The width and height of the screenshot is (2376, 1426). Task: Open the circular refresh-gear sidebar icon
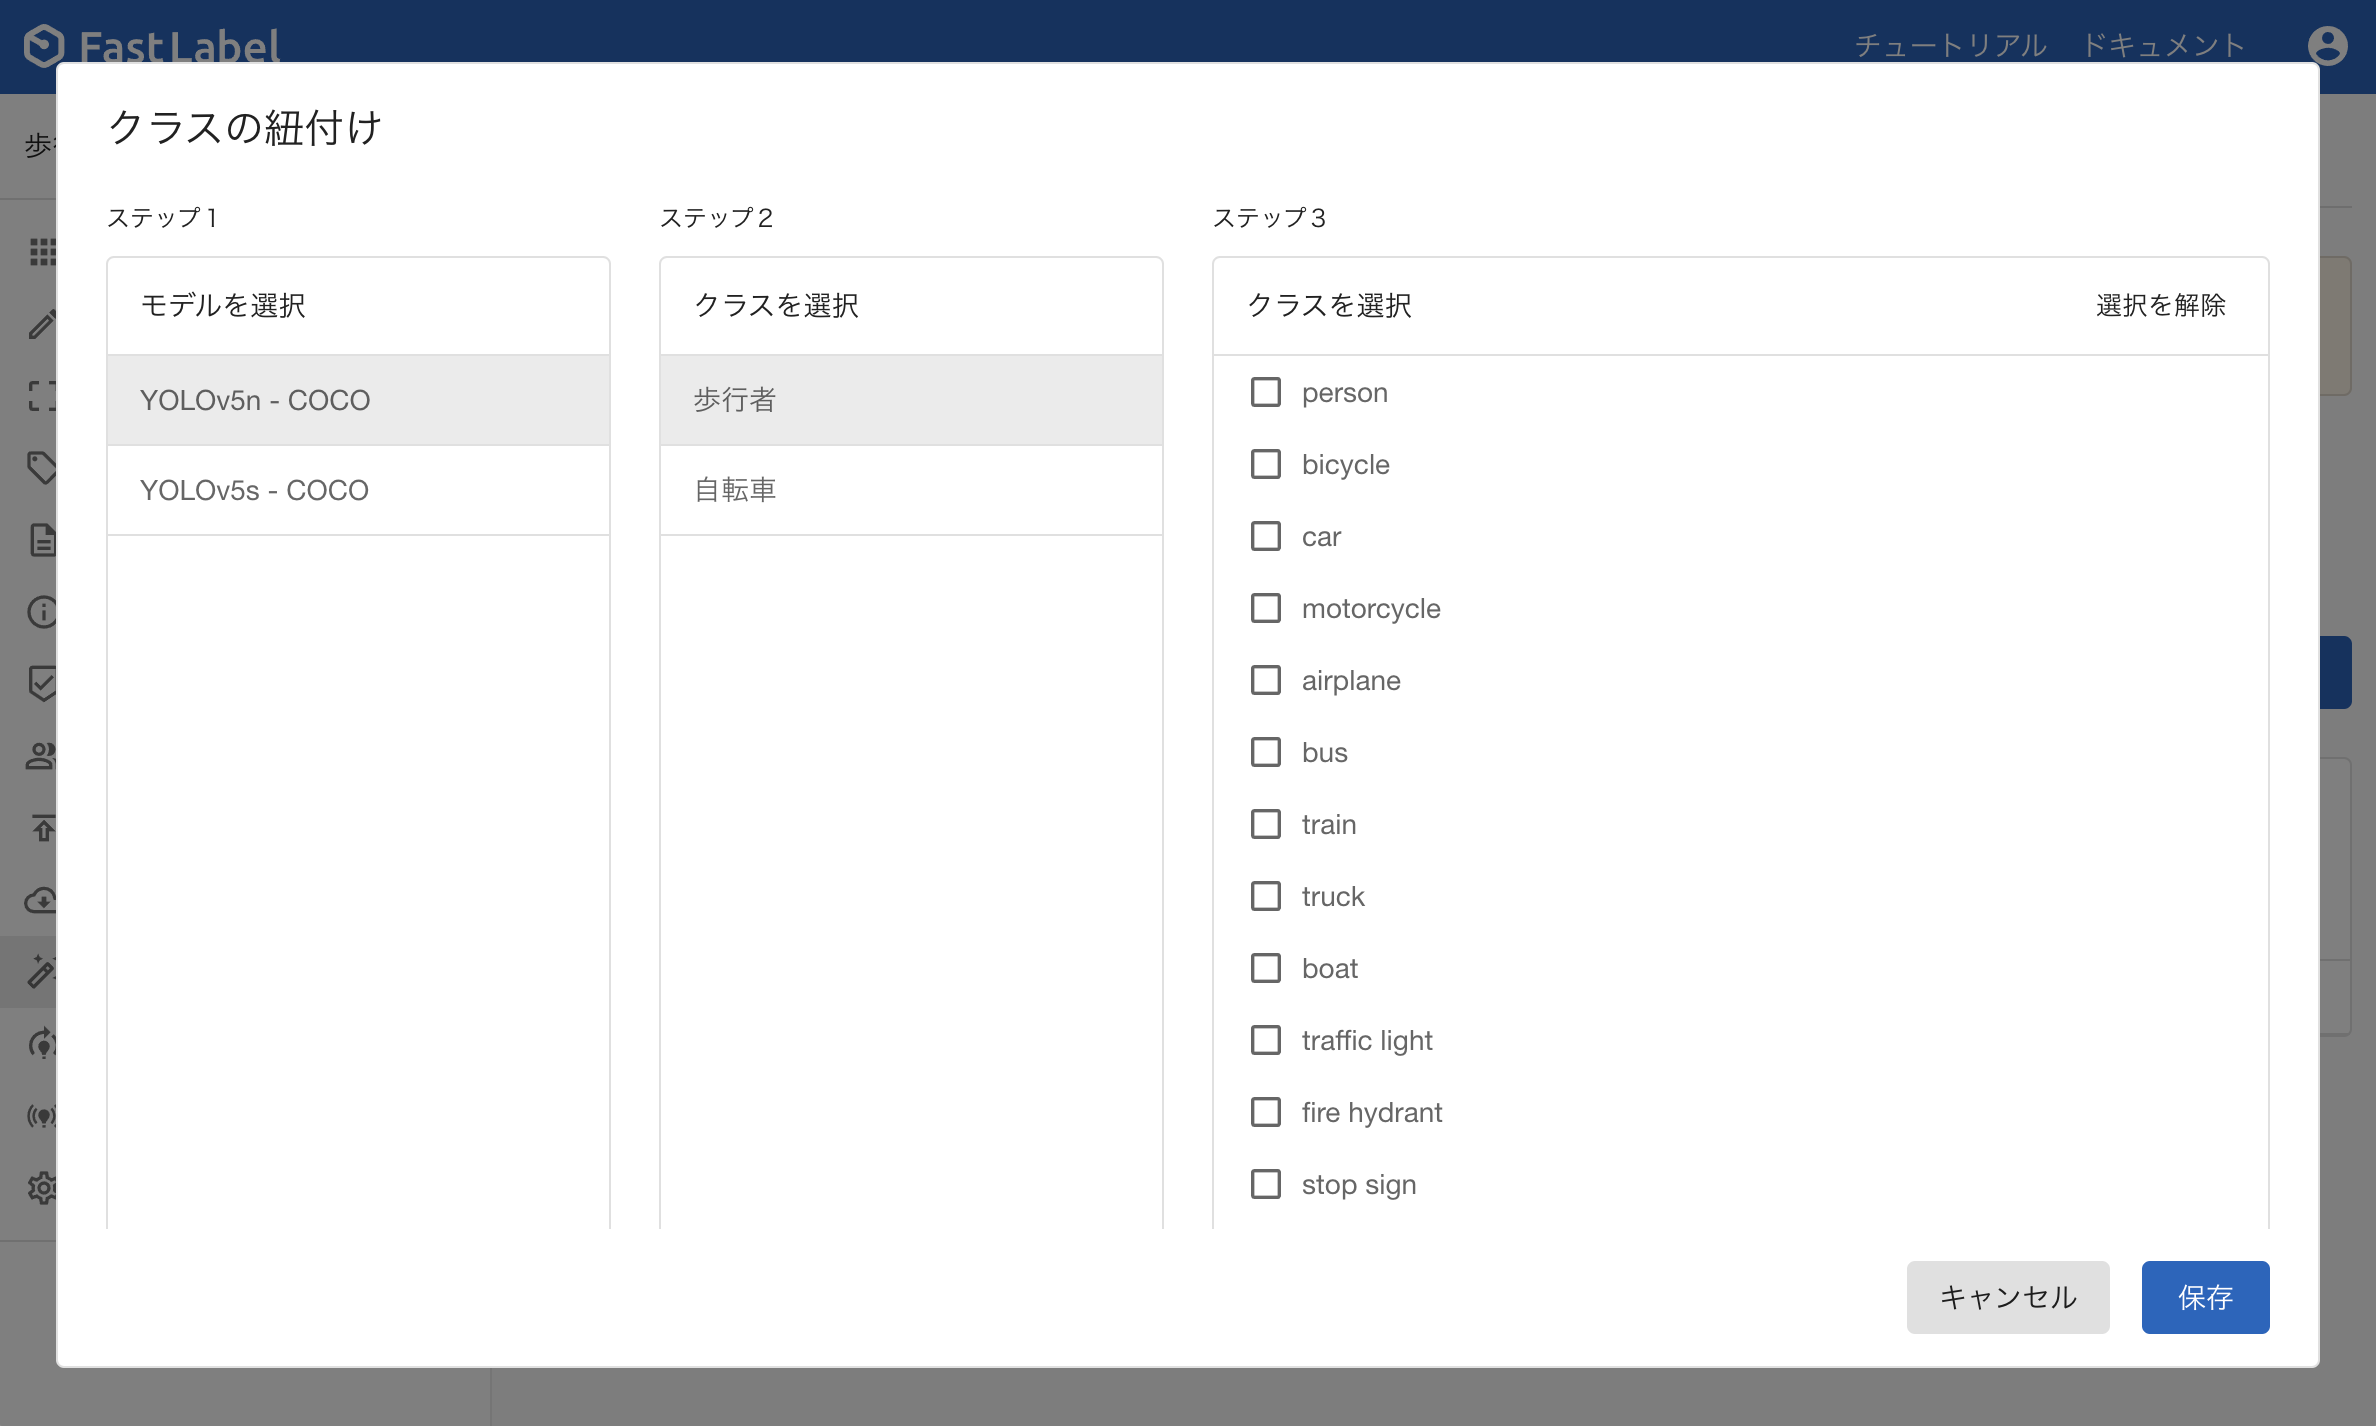[x=42, y=1044]
